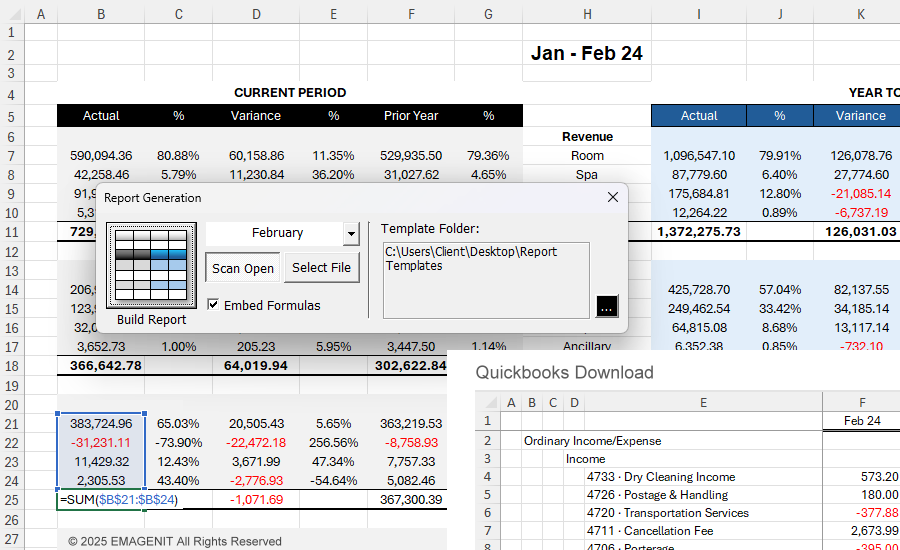
Task: Click the =SUM($B$21:$B$24) formula cell
Action: (x=119, y=499)
